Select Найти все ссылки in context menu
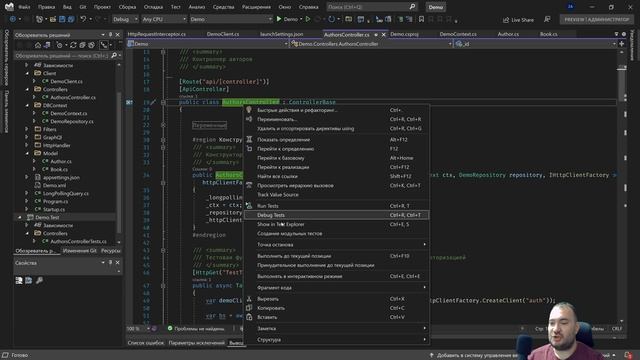 coord(337,176)
